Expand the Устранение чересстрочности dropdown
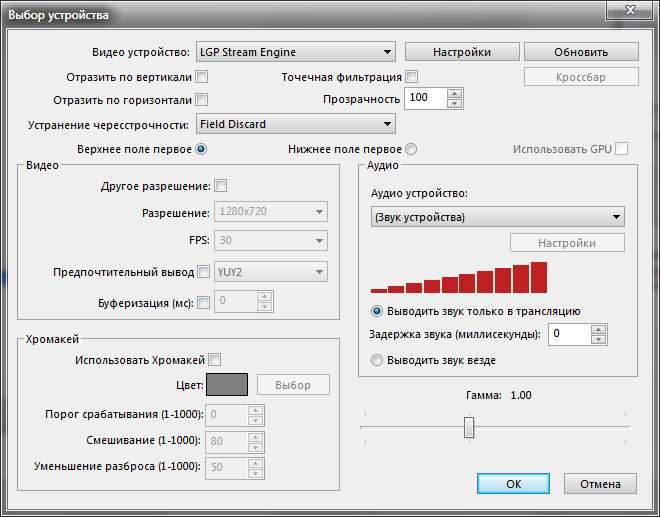Viewport: 660px width, 517px height. (x=295, y=124)
